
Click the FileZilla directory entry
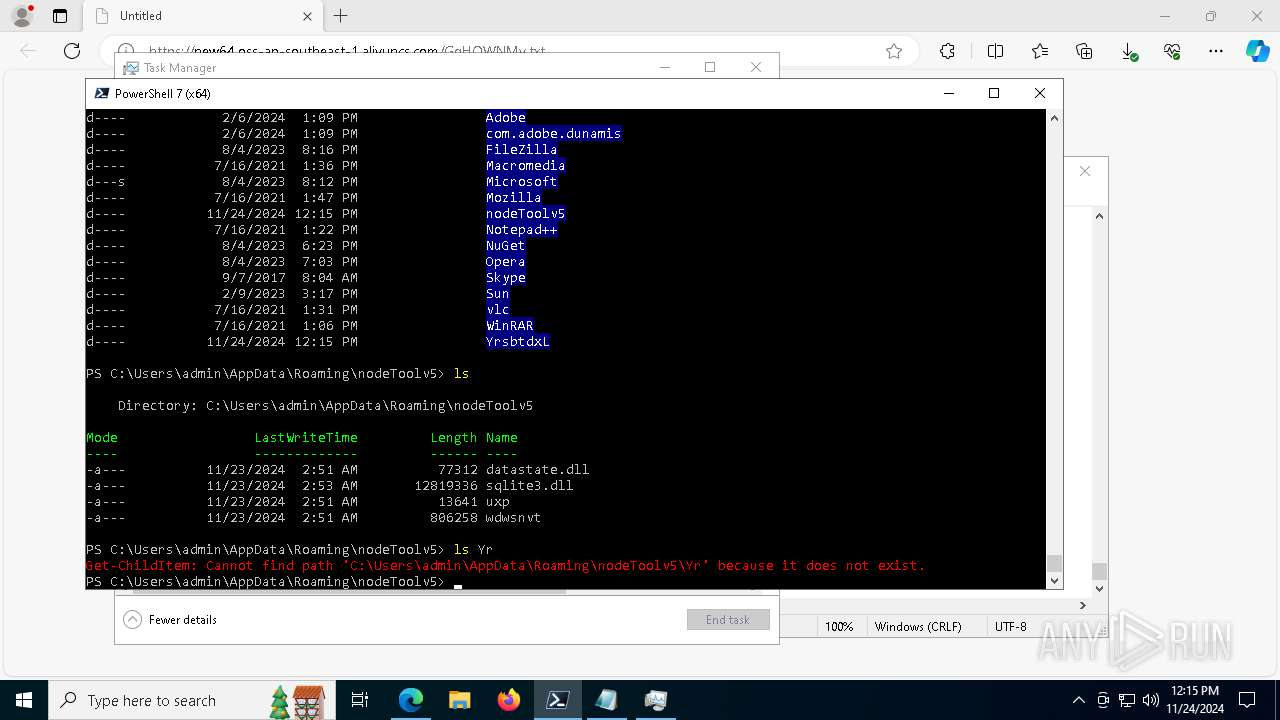tap(522, 149)
